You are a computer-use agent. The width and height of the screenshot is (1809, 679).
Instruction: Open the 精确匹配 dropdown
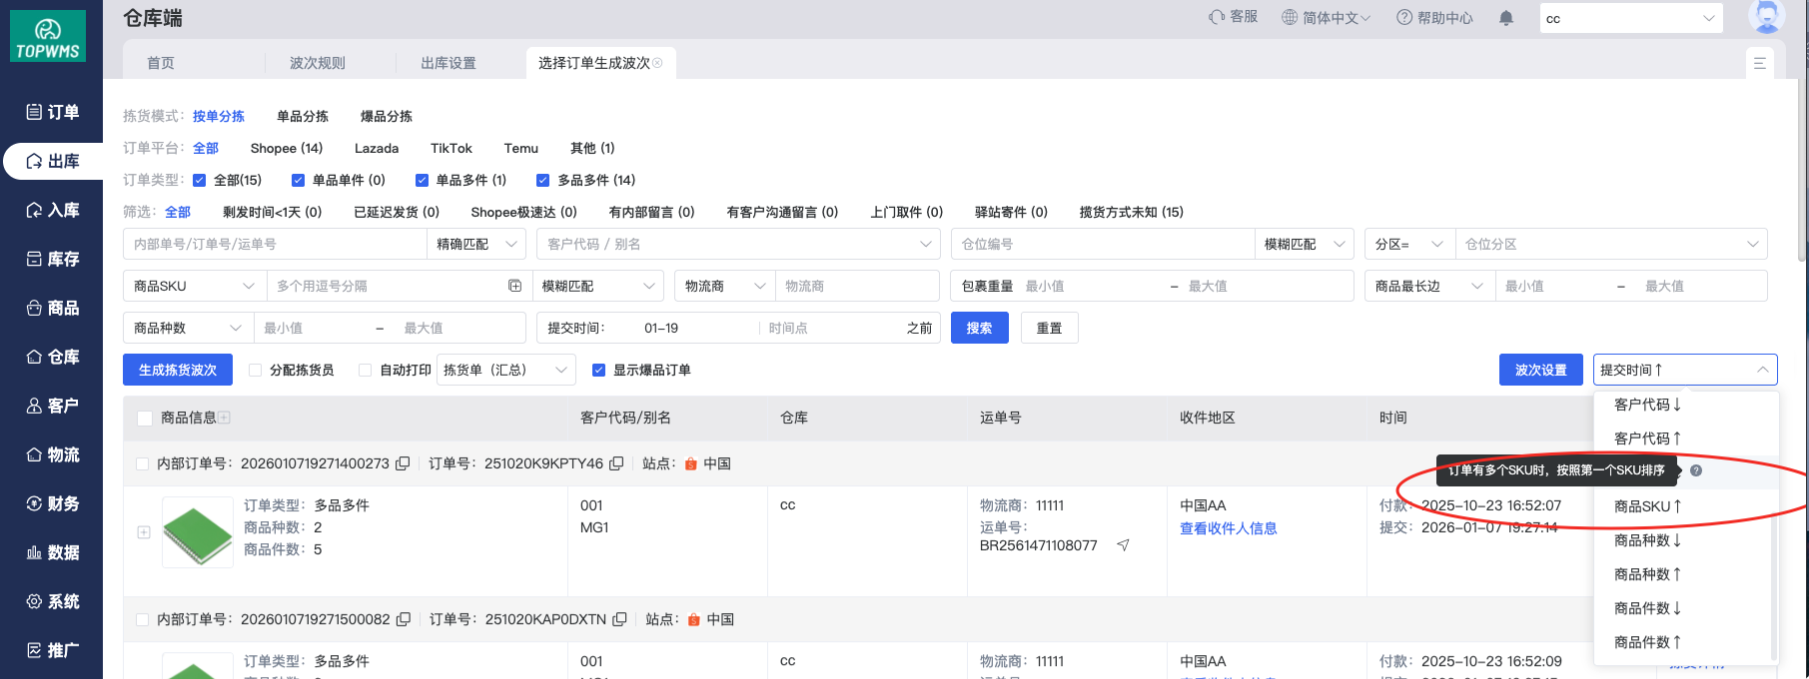point(476,244)
